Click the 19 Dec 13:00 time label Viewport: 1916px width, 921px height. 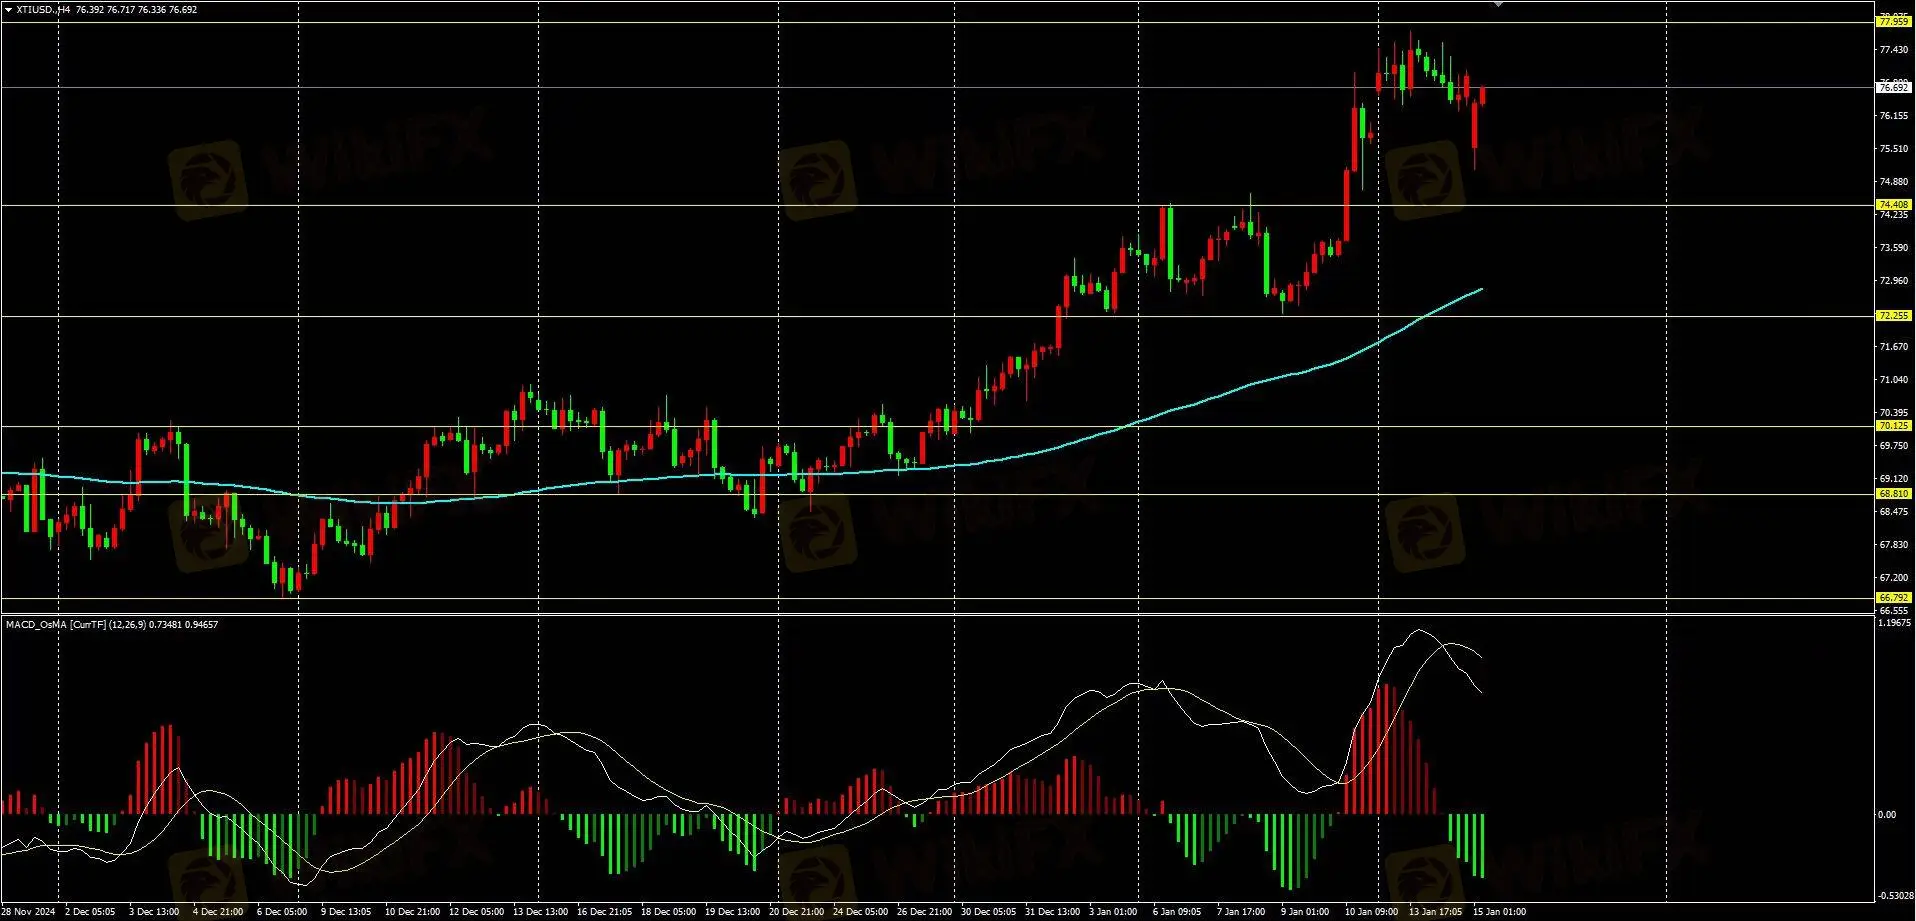tap(732, 912)
